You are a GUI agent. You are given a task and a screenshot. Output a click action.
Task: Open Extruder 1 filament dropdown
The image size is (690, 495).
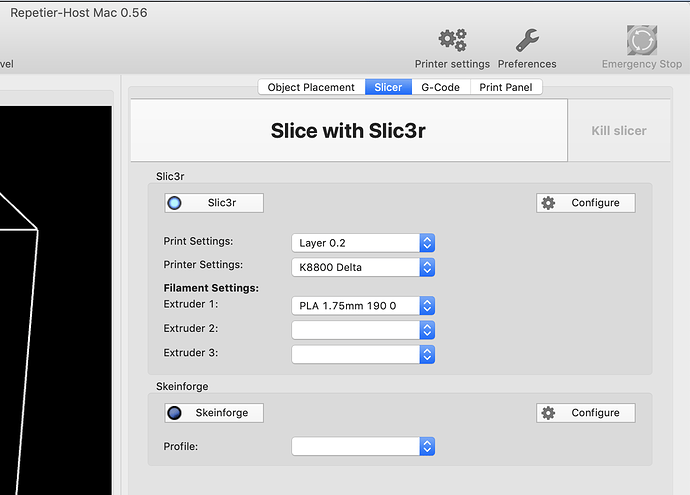pos(363,306)
